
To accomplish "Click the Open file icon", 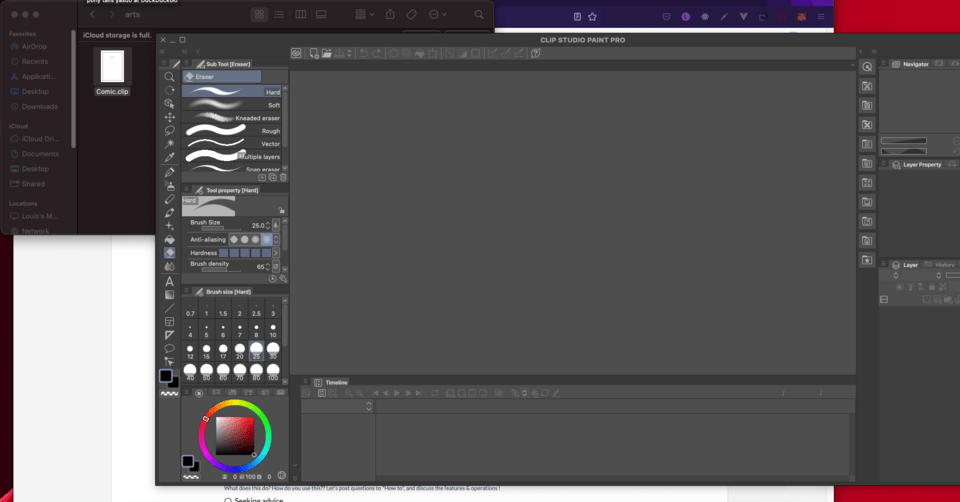I will tap(328, 53).
